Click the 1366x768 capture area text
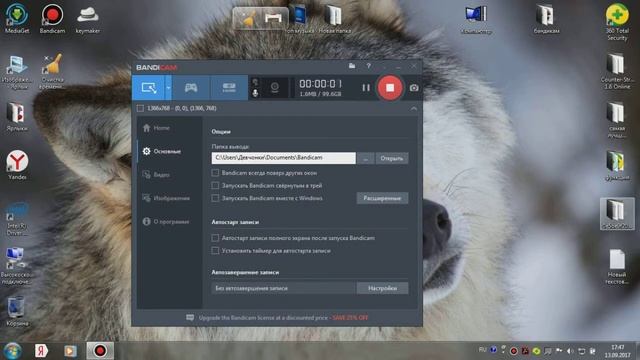Screen dimensions: 640x360 pyautogui.click(x=182, y=108)
